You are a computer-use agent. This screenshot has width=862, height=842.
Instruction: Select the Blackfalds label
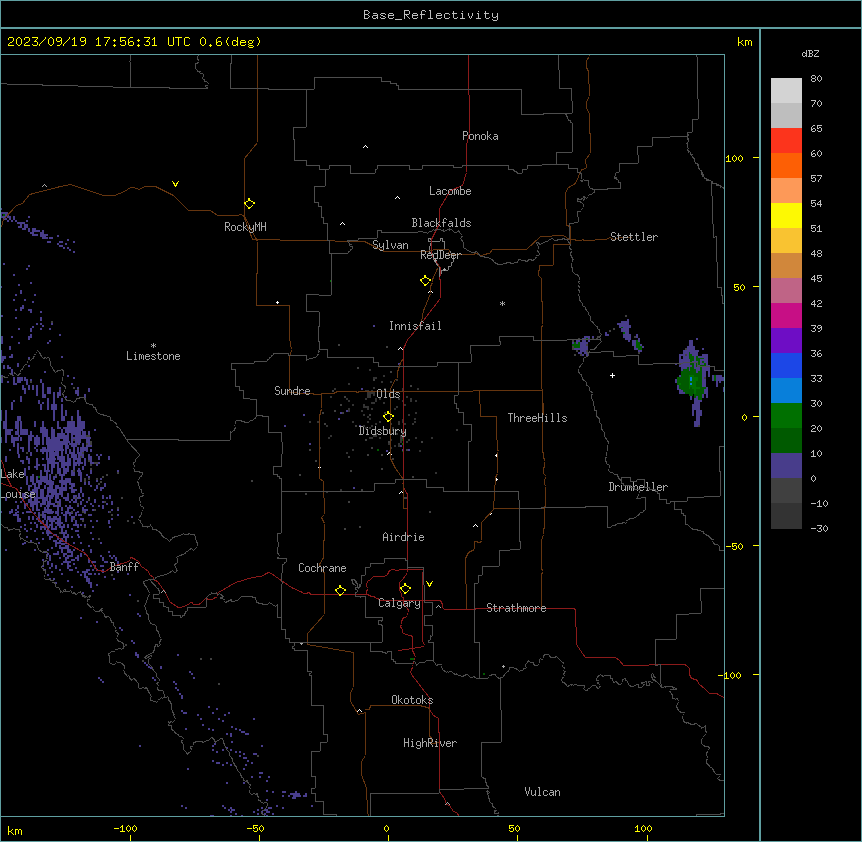(x=441, y=223)
